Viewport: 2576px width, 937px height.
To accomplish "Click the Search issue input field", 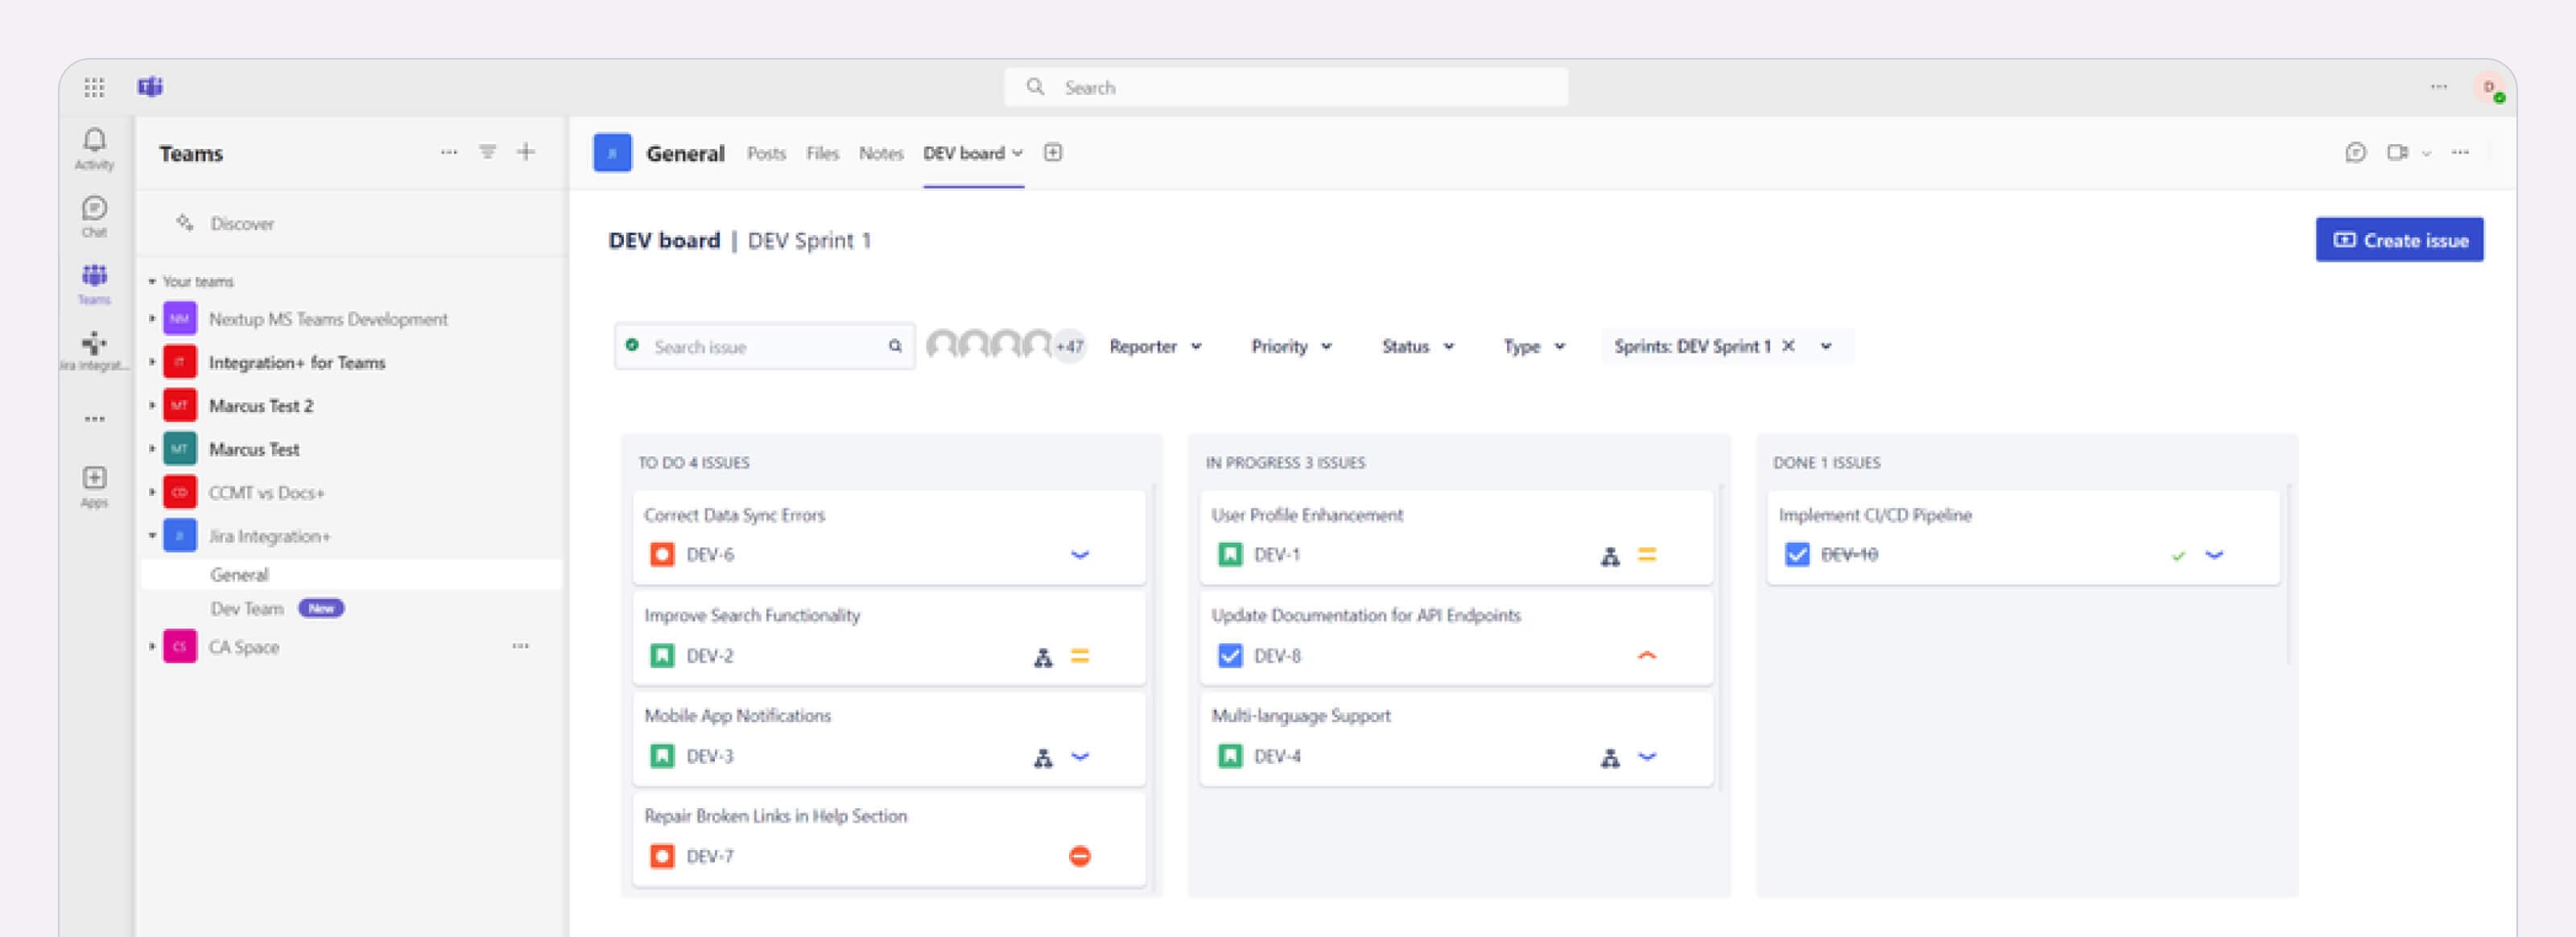I will [x=764, y=346].
